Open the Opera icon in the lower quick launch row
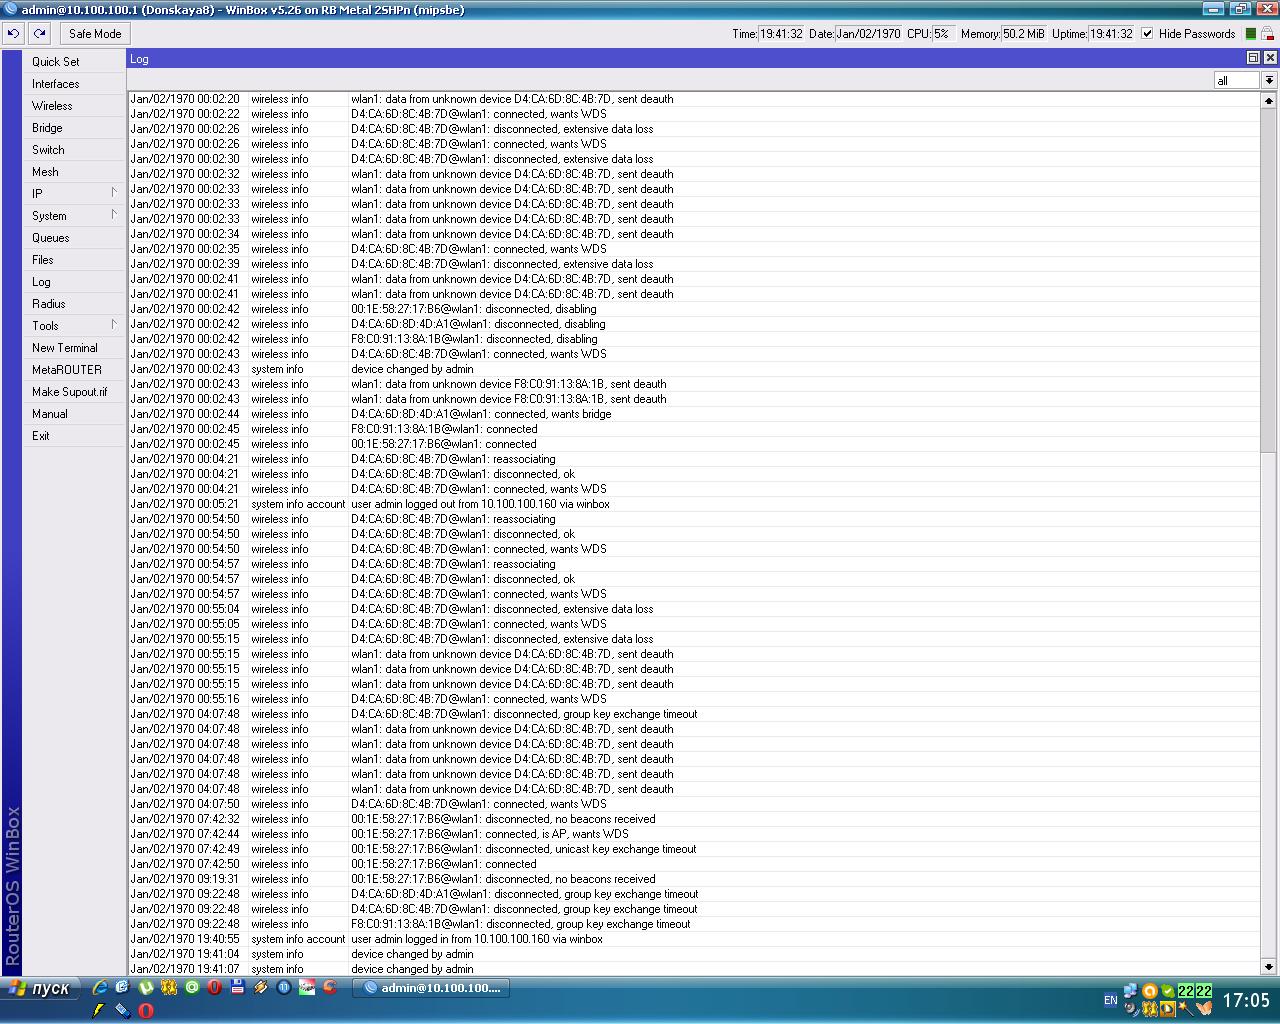Image resolution: width=1280 pixels, height=1024 pixels. tap(146, 1010)
